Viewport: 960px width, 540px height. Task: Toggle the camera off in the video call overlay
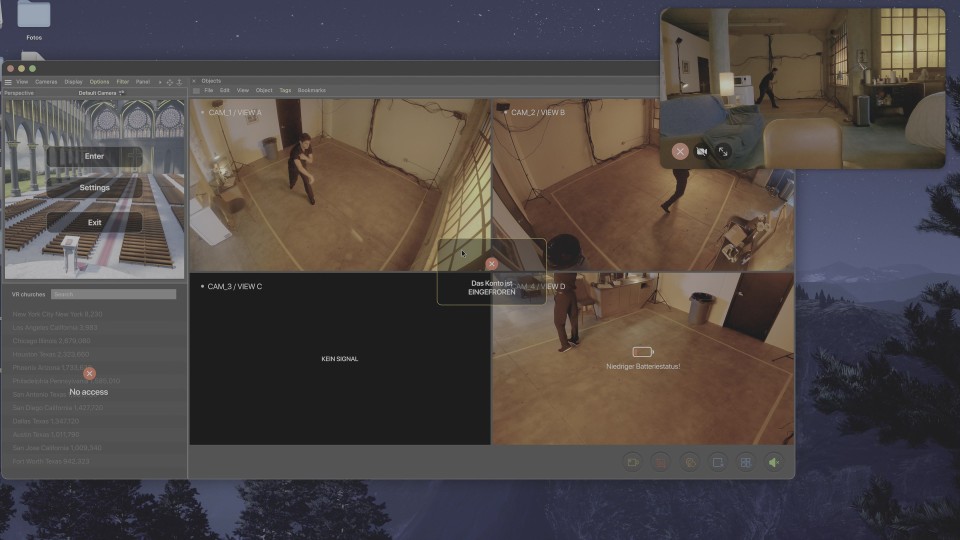[x=702, y=151]
